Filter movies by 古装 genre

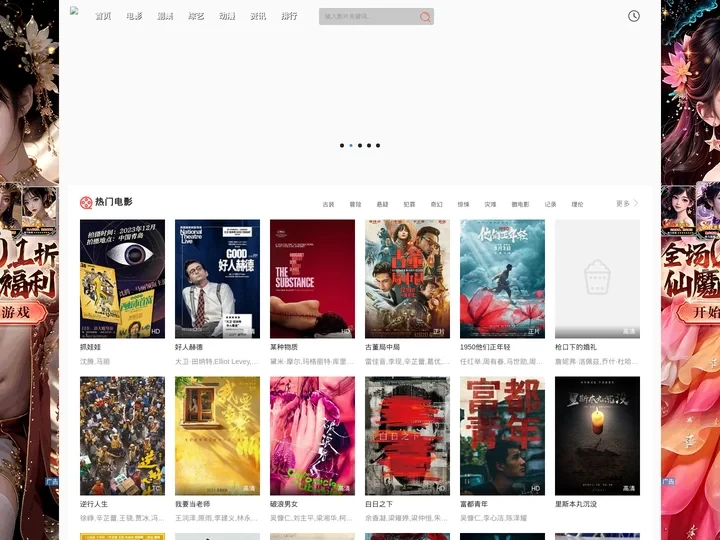[328, 204]
